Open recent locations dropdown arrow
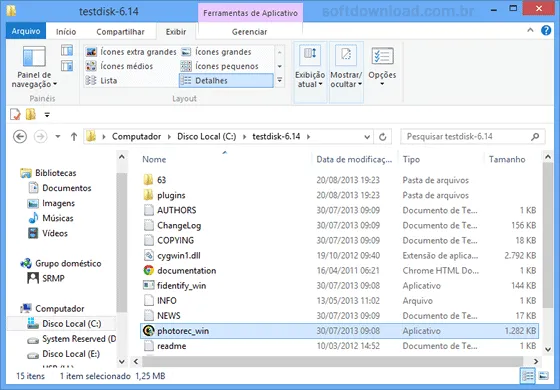 coord(58,136)
